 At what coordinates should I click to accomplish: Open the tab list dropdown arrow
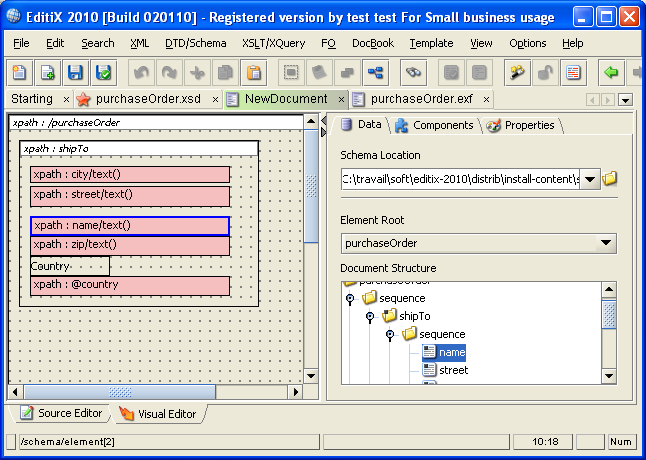[x=625, y=100]
